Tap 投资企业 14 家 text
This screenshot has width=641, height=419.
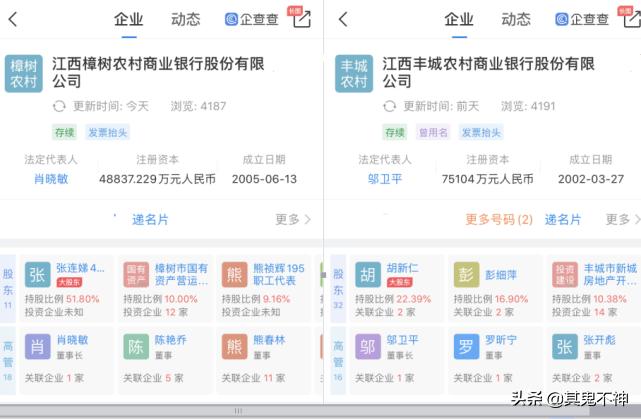584,312
